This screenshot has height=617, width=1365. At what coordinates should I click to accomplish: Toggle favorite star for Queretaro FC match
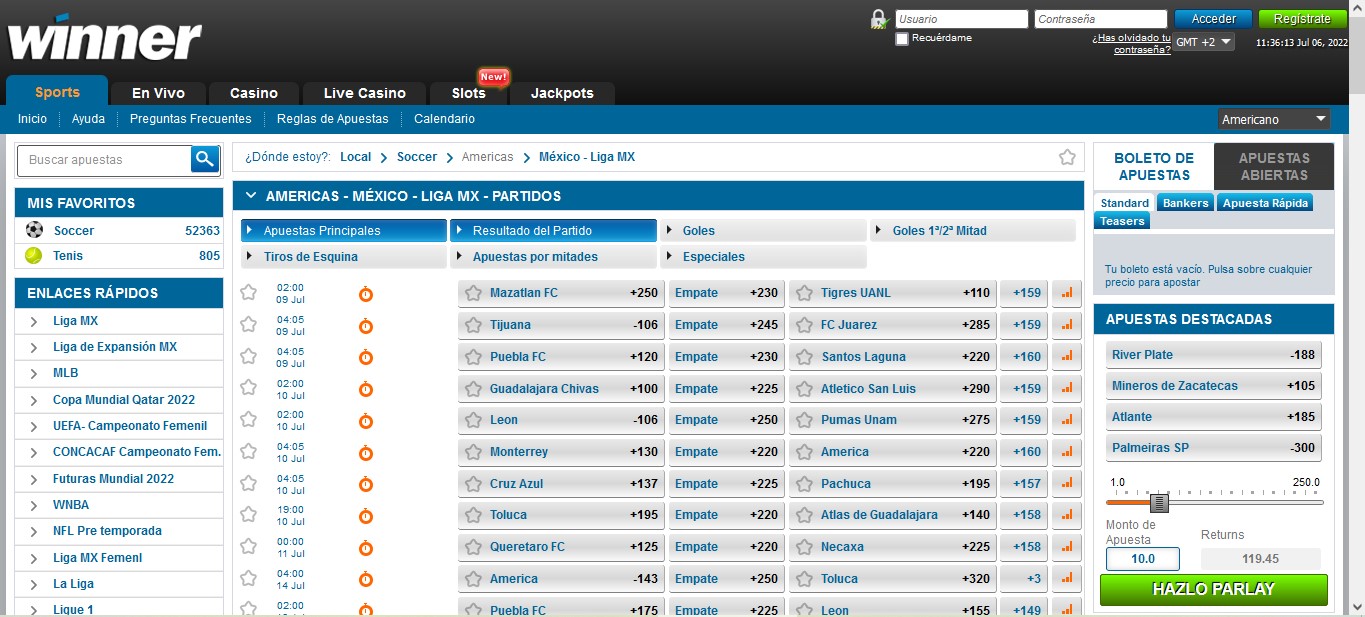point(249,547)
